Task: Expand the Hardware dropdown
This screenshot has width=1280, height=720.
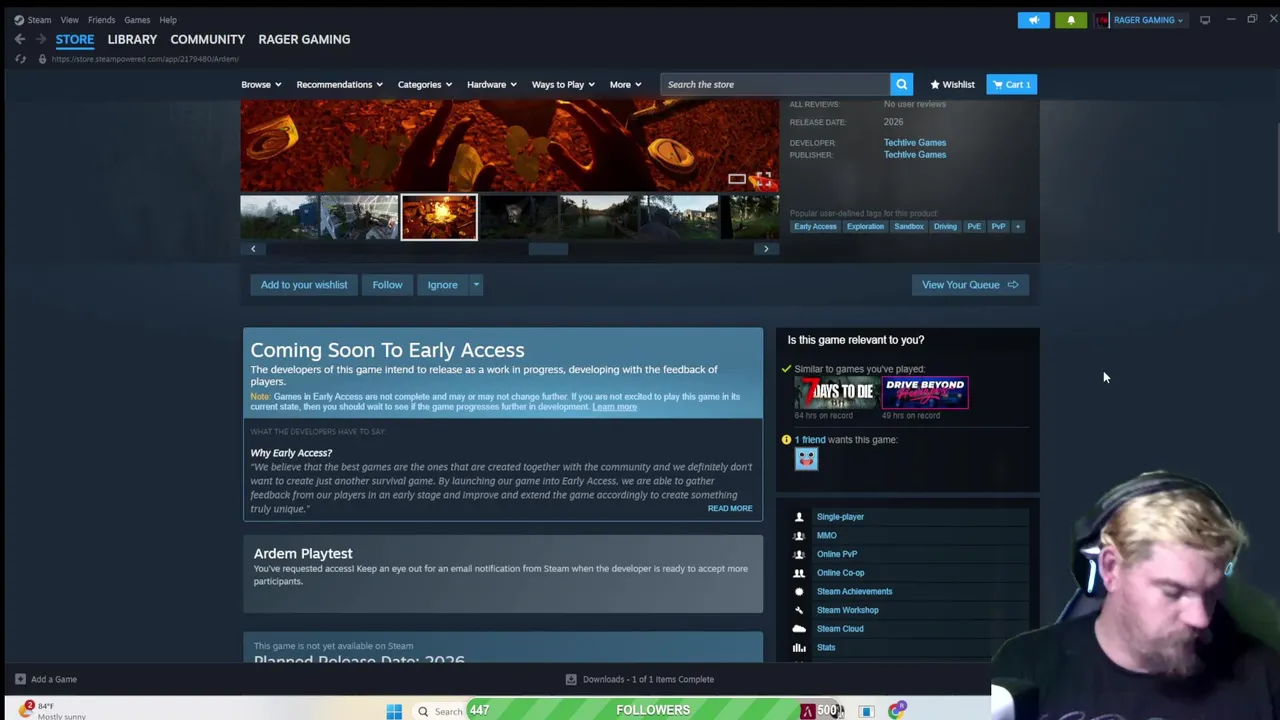Action: click(492, 84)
